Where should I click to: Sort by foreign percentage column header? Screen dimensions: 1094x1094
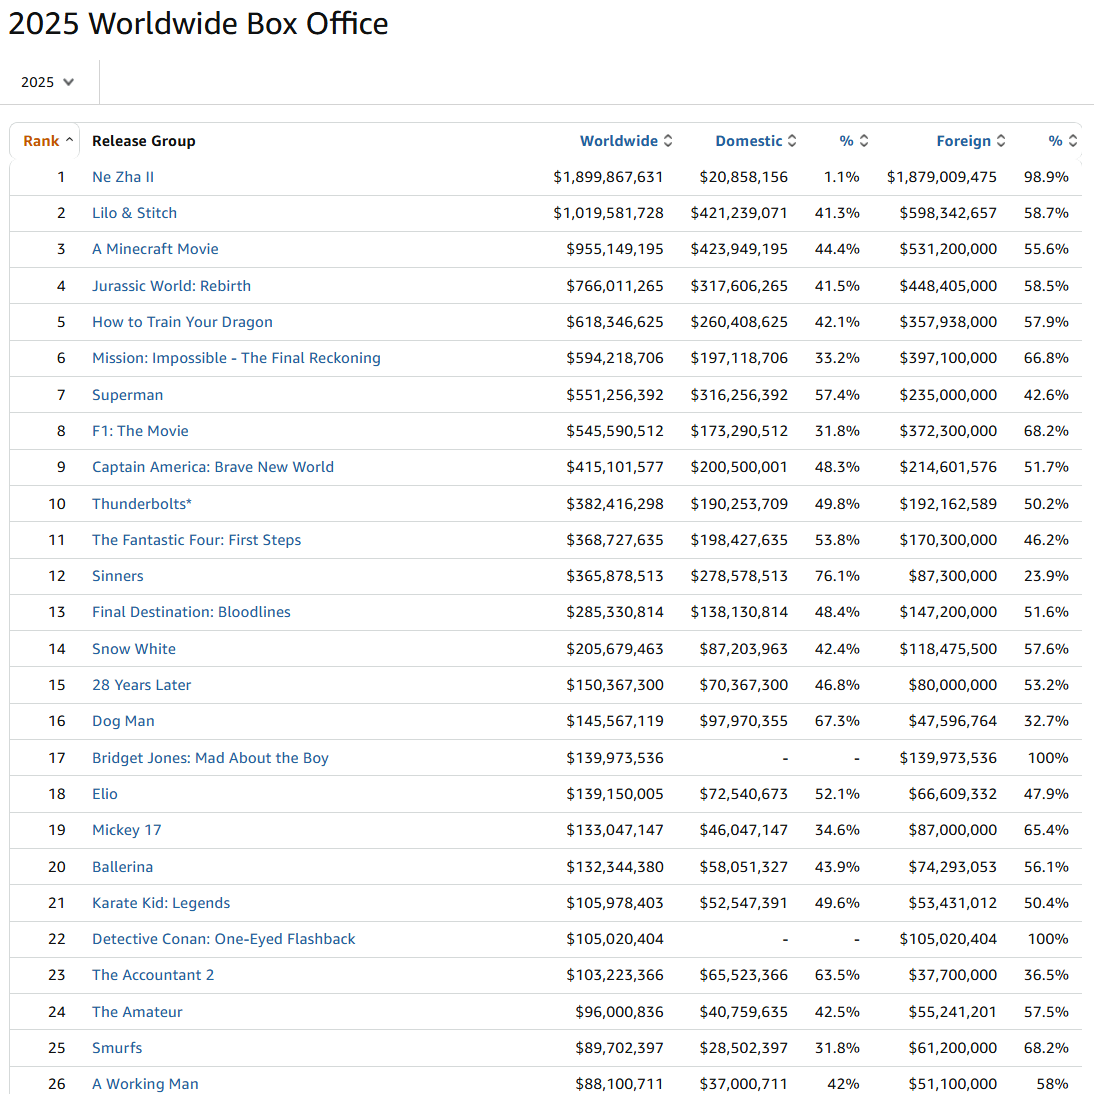tap(1063, 141)
